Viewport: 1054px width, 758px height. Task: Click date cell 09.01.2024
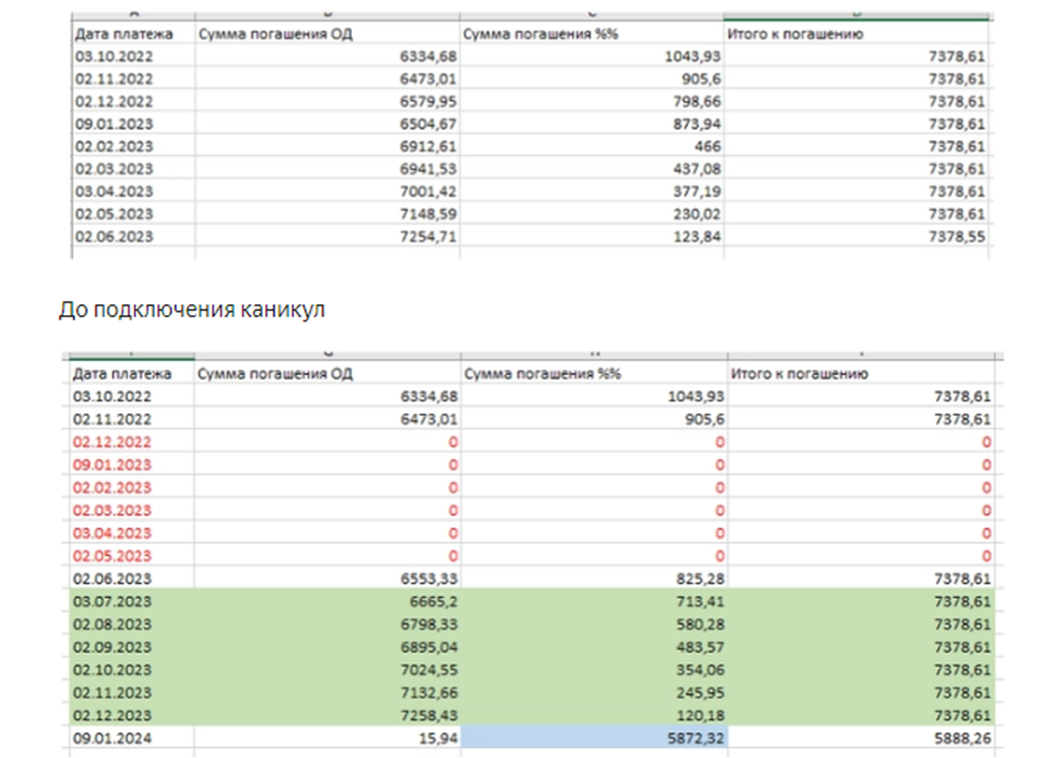[132, 738]
